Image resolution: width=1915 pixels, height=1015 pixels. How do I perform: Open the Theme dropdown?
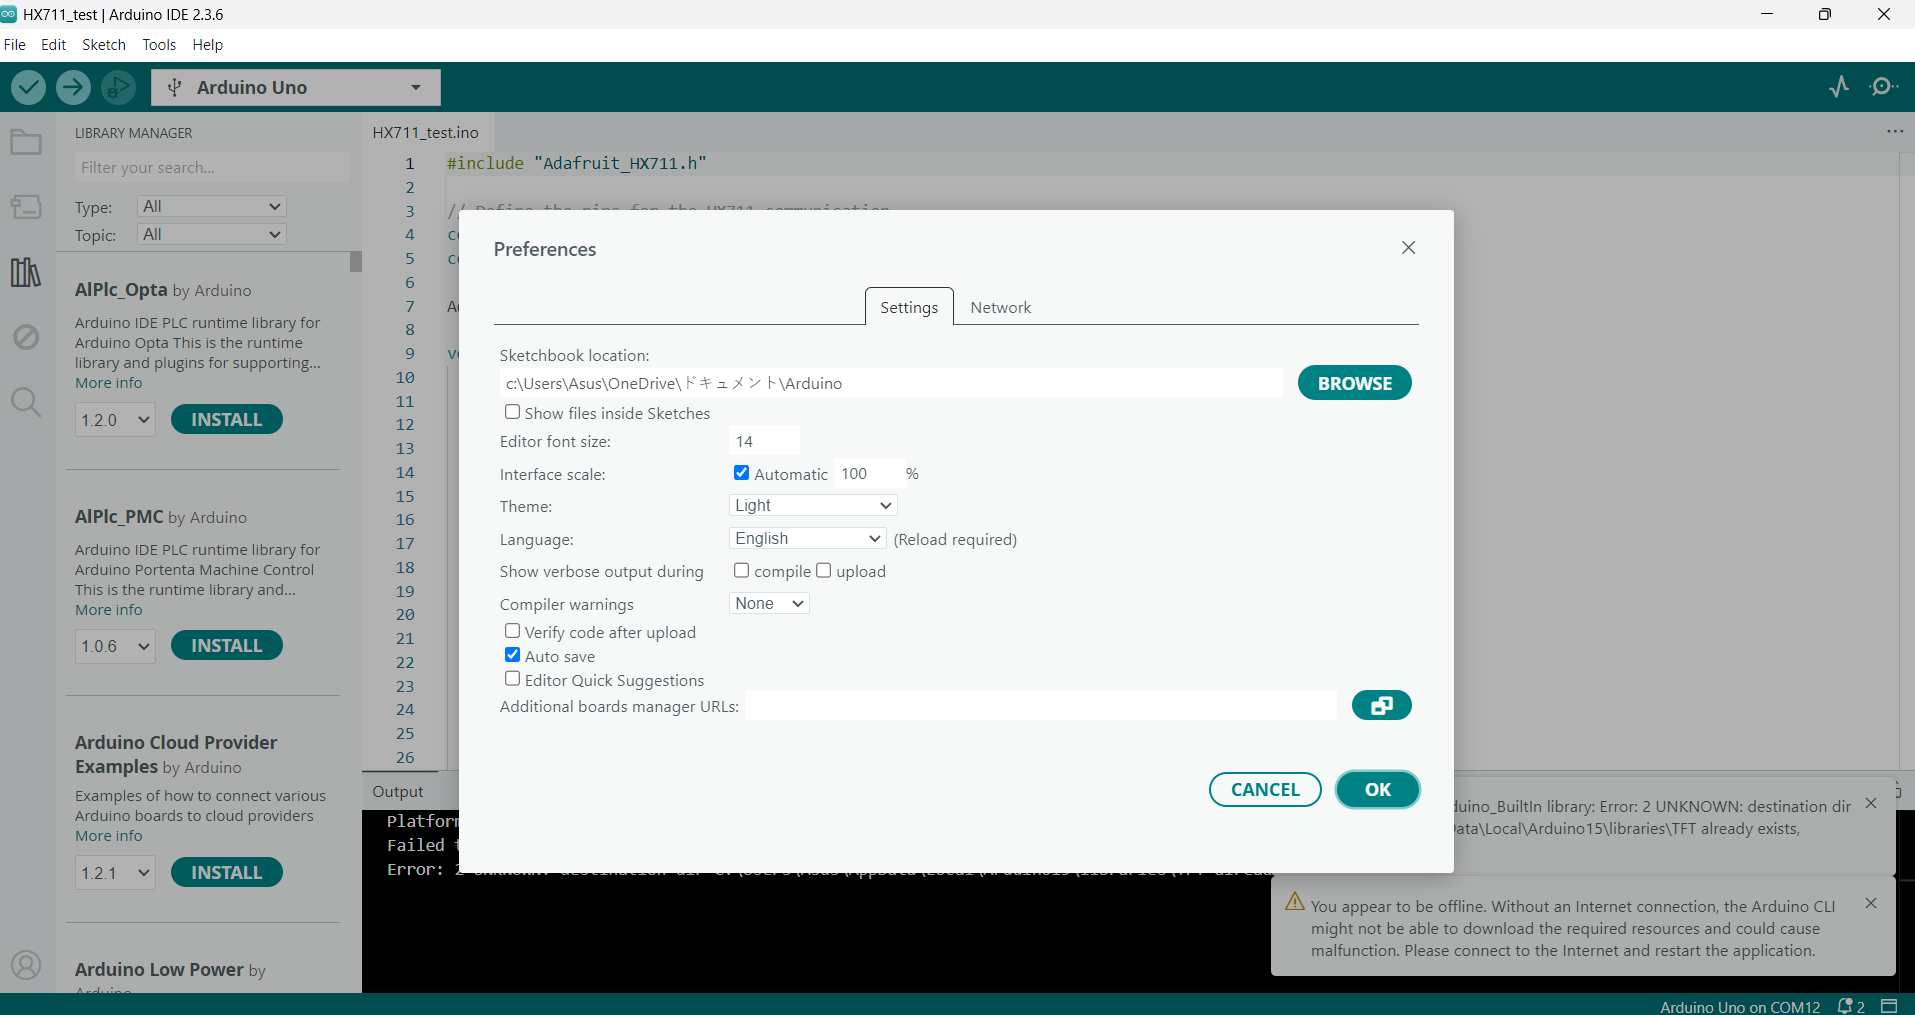click(813, 506)
